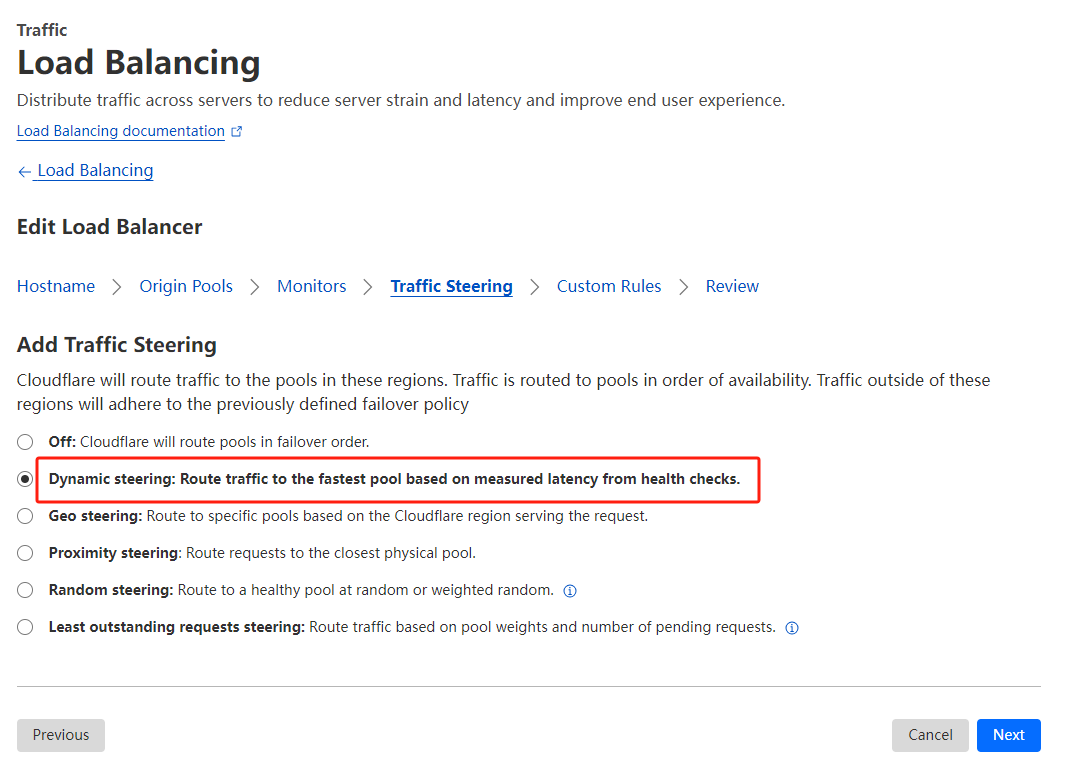Open the Review step

point(732,286)
